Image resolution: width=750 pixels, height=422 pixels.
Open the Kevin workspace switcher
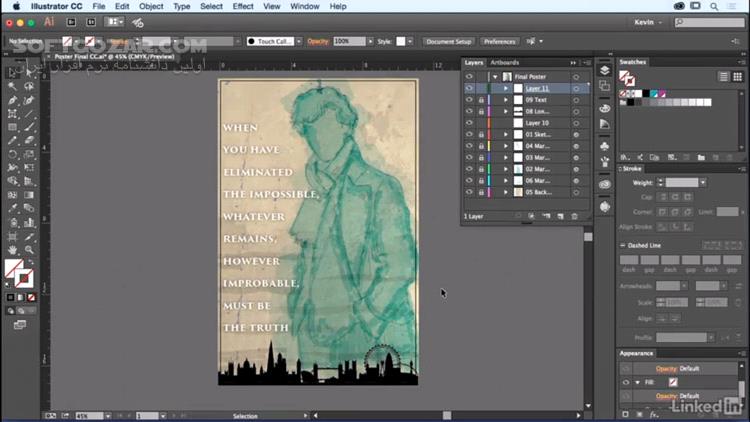648,22
